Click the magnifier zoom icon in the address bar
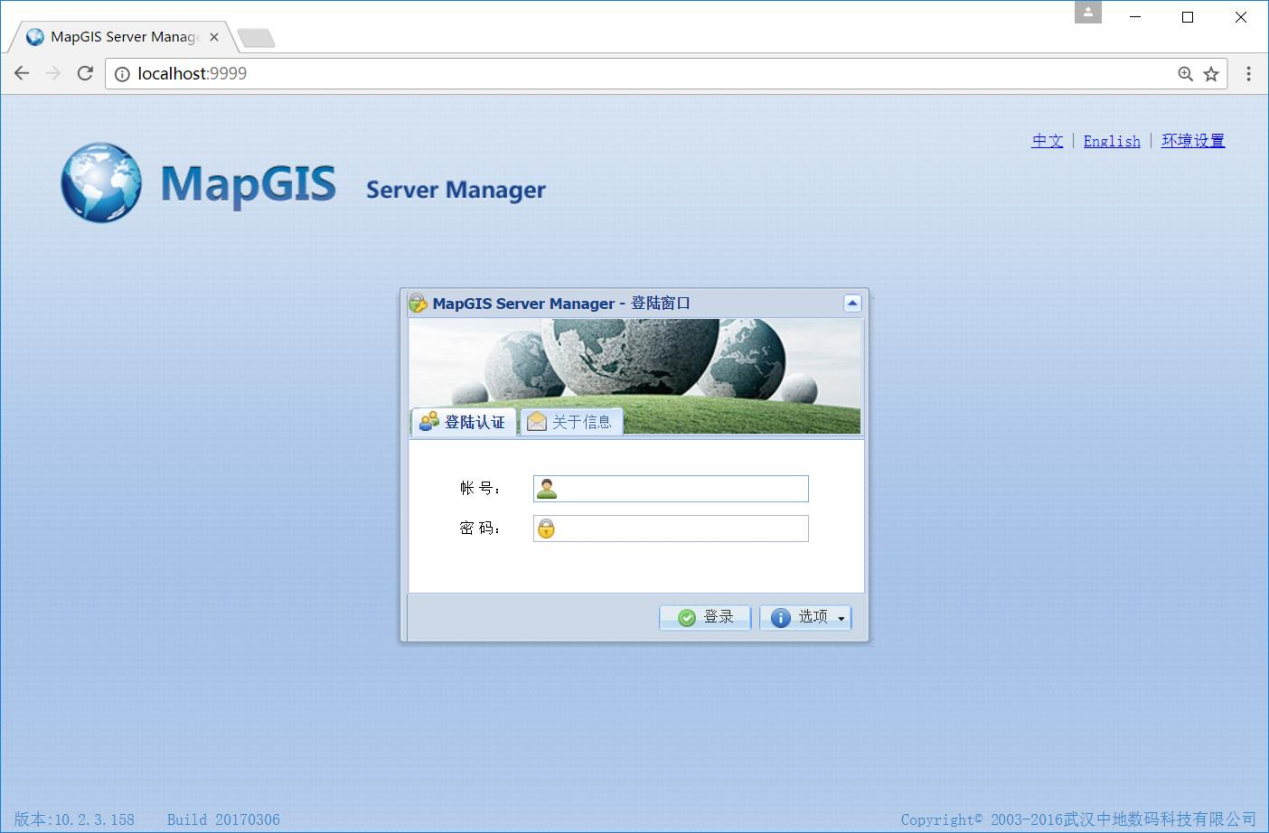This screenshot has height=833, width=1269. point(1185,73)
